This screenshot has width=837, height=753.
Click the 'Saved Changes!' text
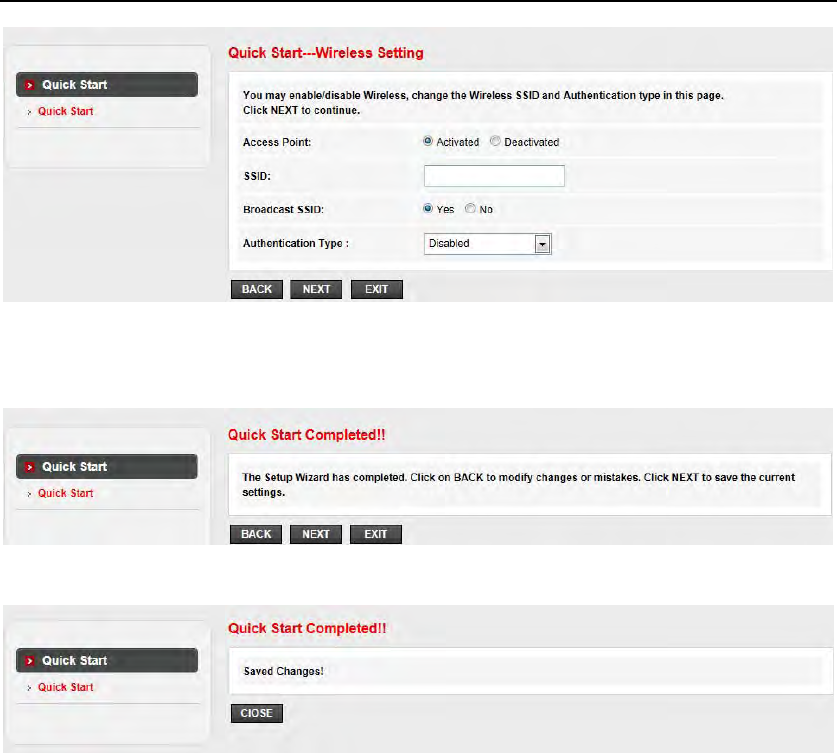pyautogui.click(x=283, y=671)
